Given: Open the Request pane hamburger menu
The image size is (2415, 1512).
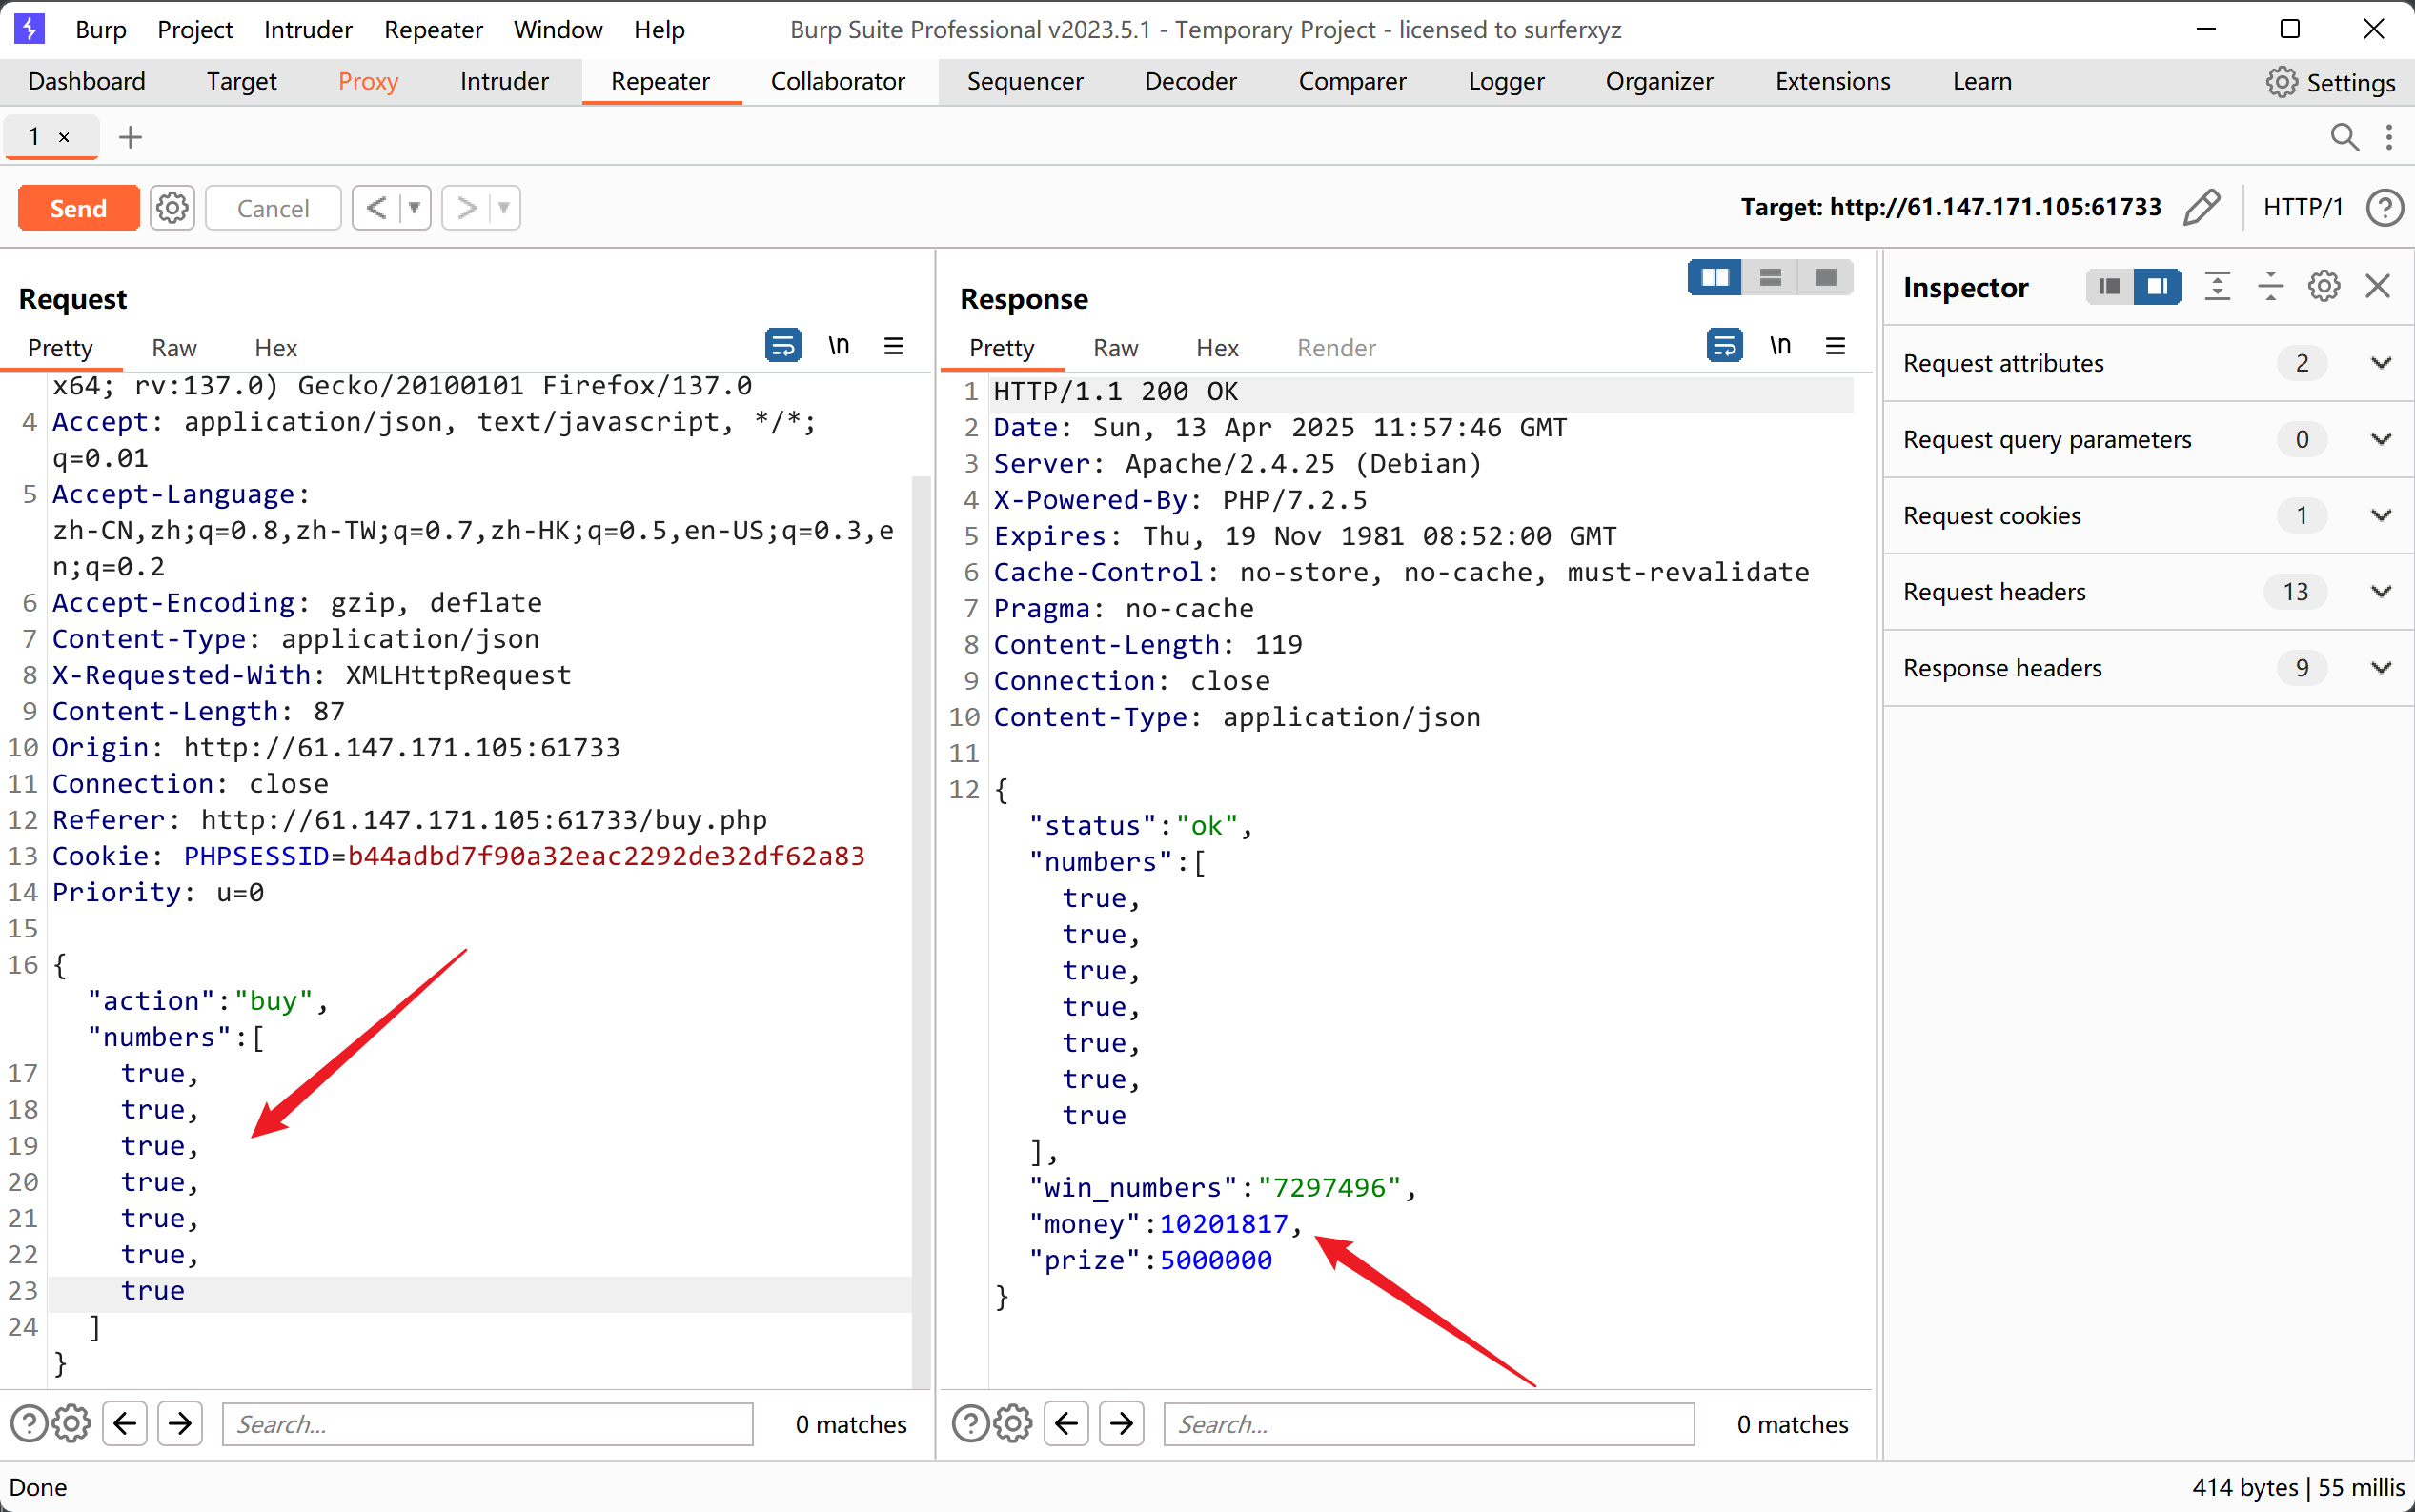Looking at the screenshot, I should [x=893, y=346].
